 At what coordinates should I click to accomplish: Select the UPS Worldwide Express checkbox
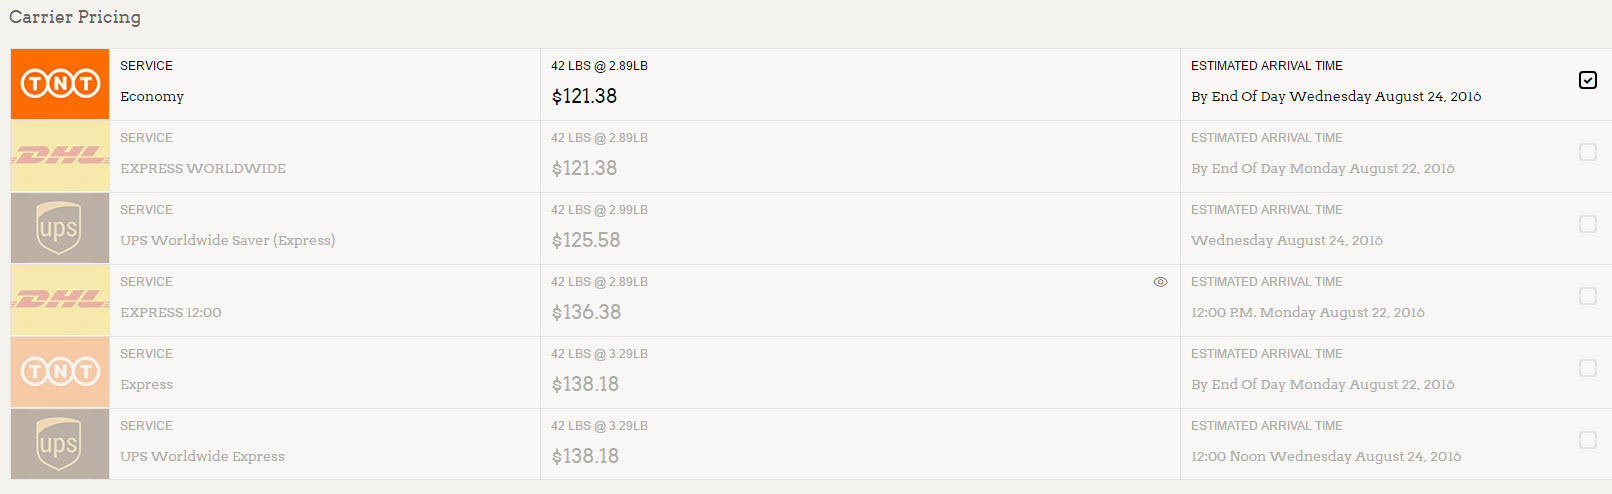tap(1587, 440)
